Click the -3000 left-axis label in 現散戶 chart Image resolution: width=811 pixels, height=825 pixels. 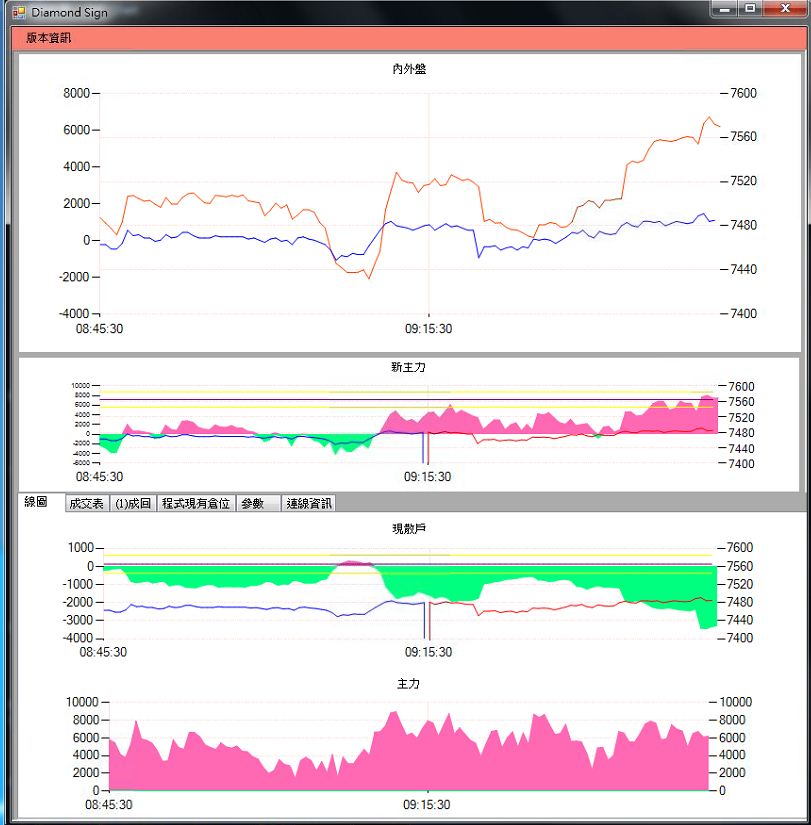click(78, 620)
